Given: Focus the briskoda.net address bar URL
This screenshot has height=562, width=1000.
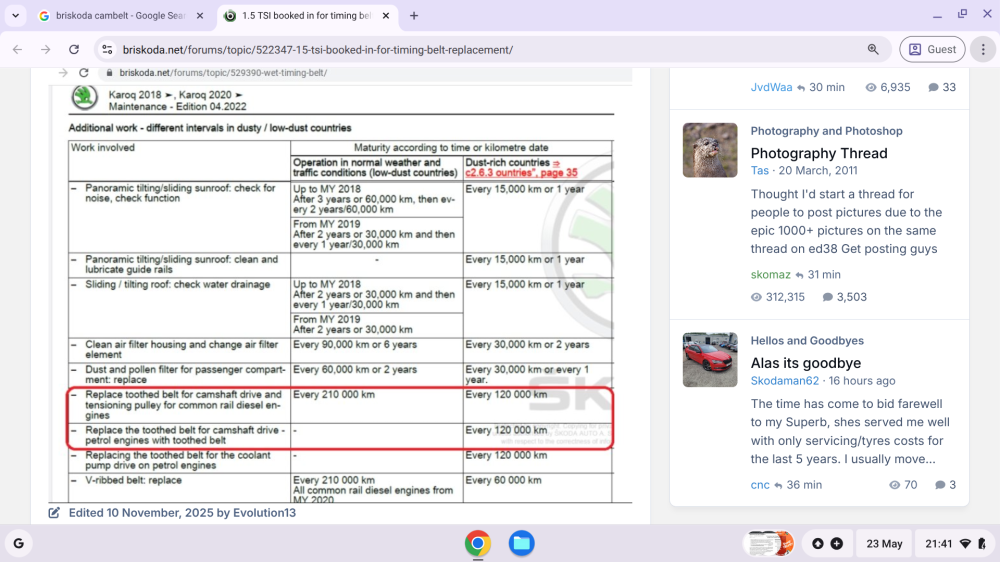Looking at the screenshot, I should pos(318,49).
